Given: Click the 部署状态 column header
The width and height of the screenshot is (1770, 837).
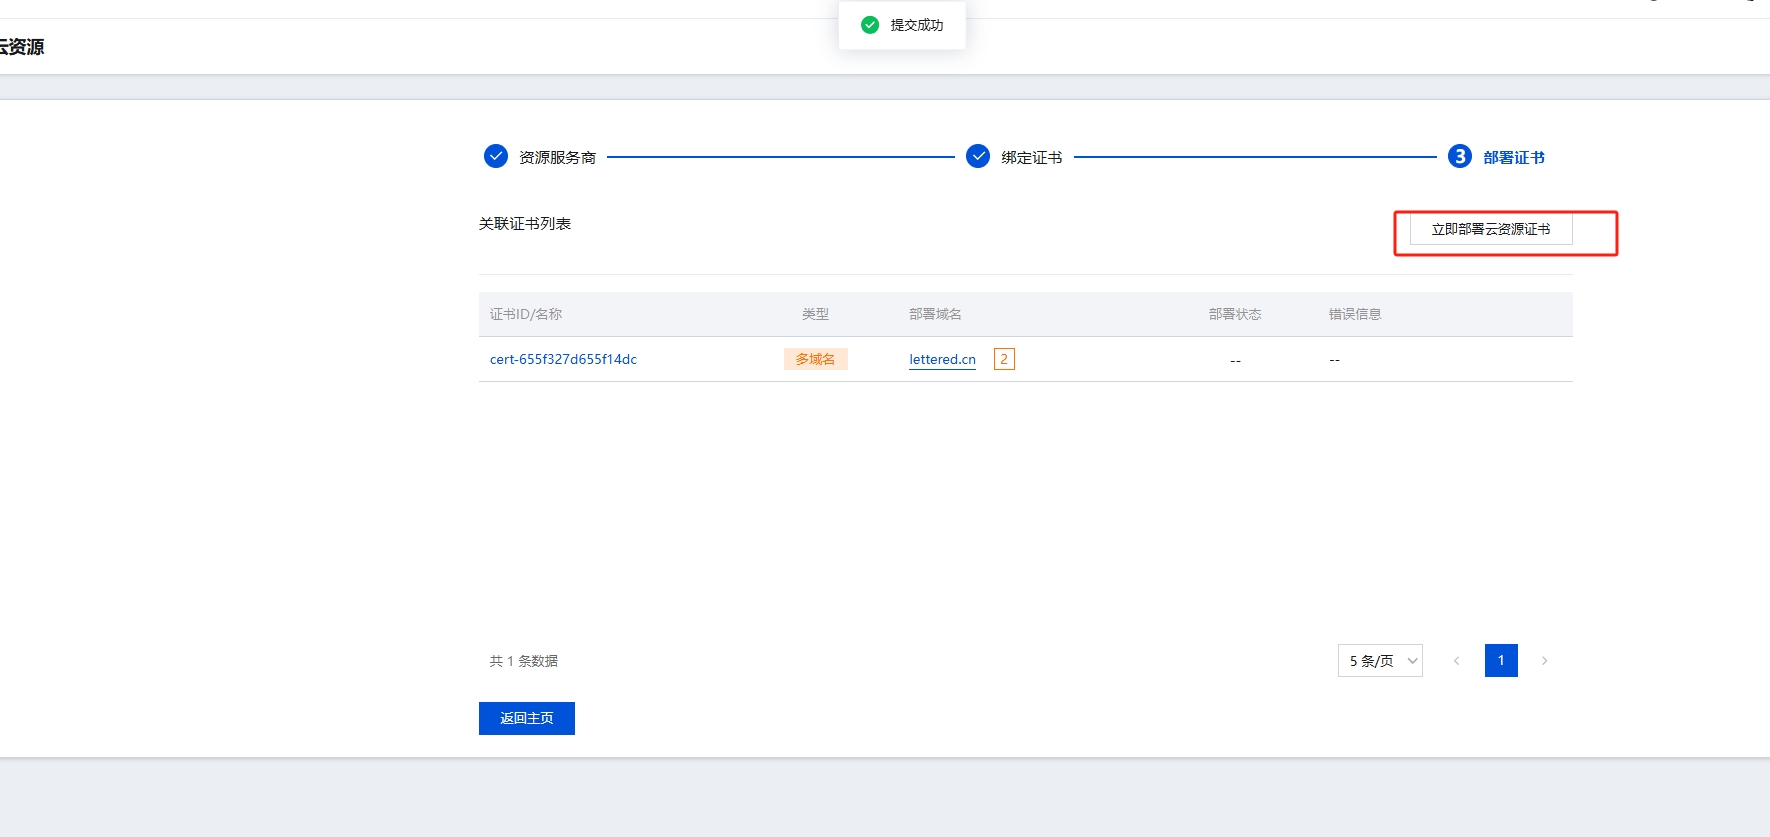Looking at the screenshot, I should pos(1235,314).
